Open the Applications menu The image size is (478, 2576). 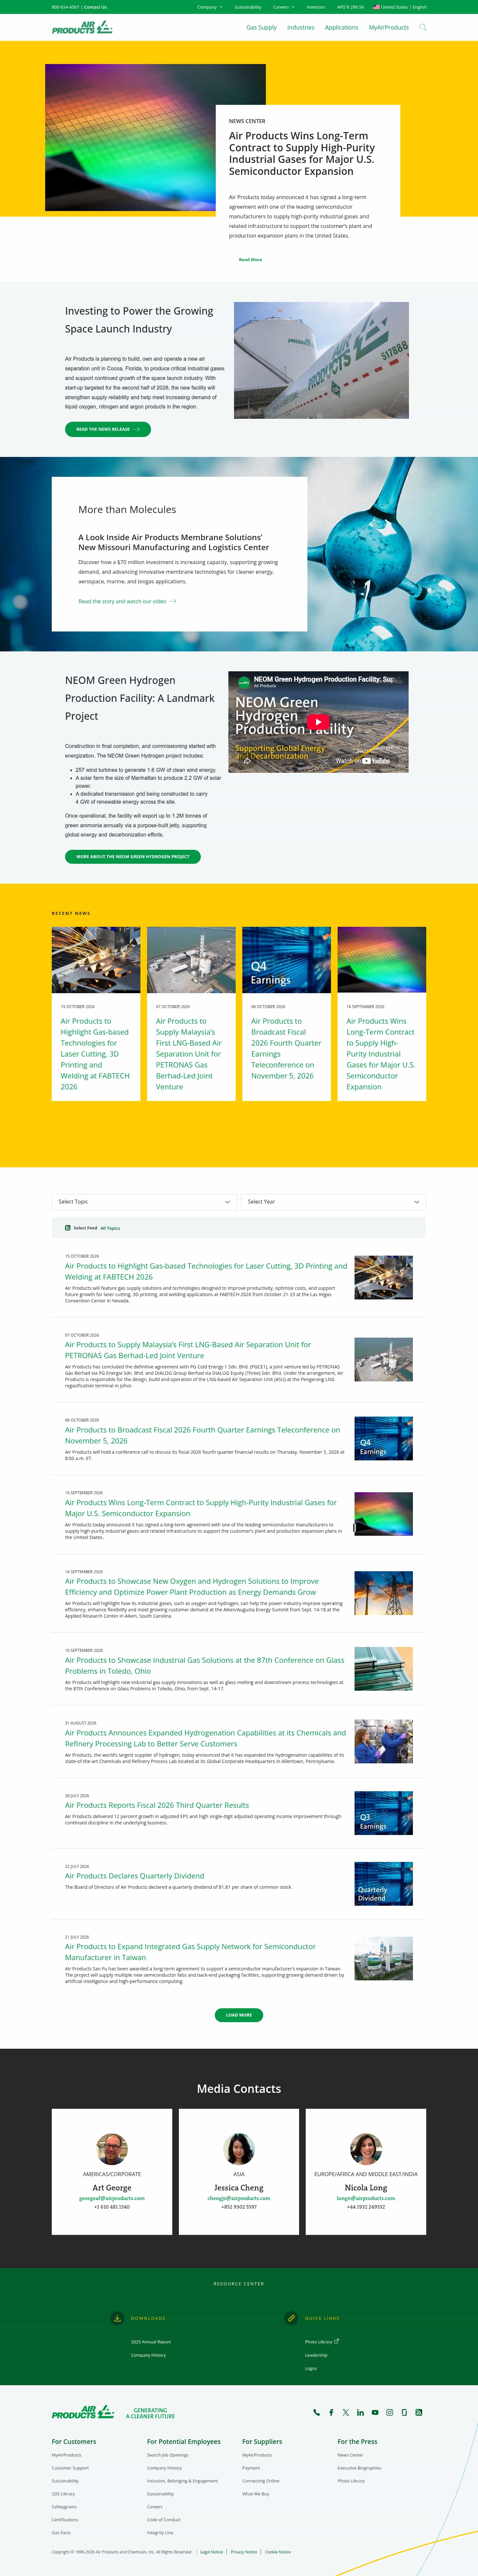pos(342,27)
